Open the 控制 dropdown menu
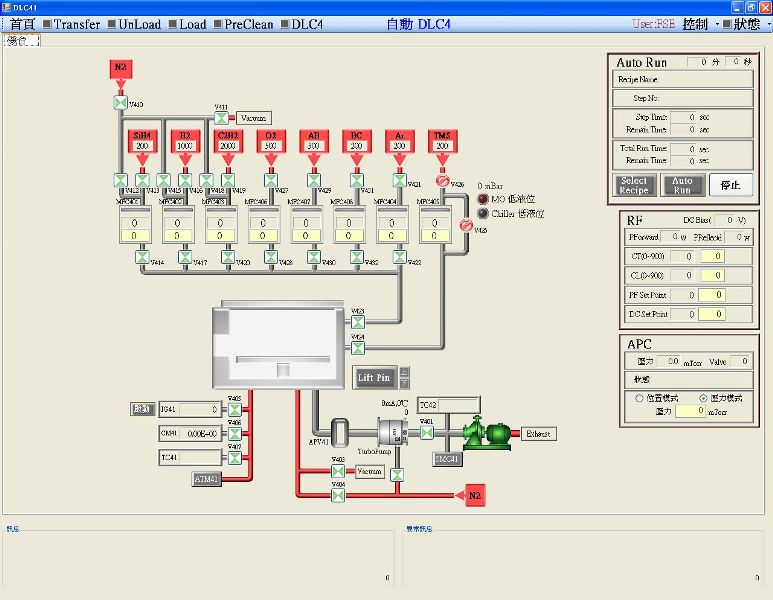Screen dimensions: 773x600 (700, 24)
